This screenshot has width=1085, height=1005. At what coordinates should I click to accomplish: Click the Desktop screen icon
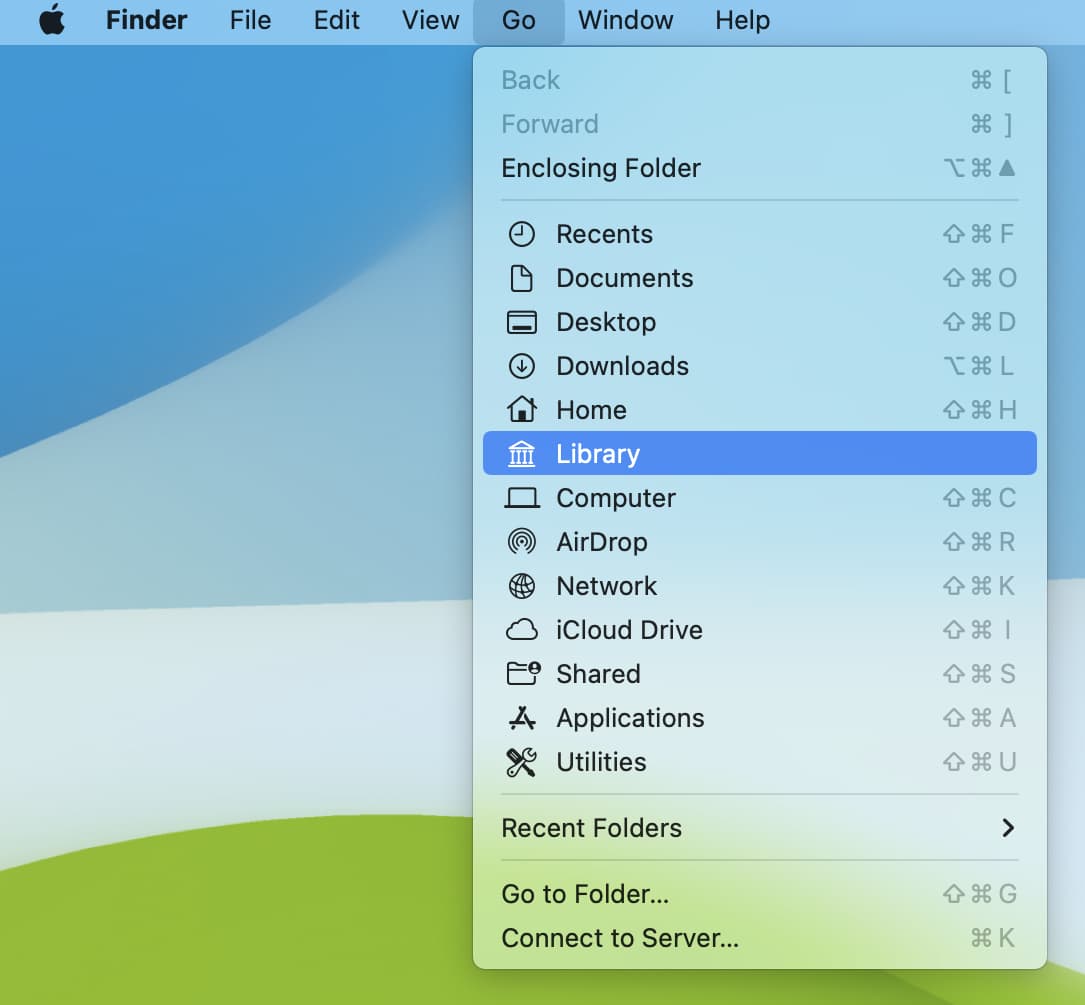[x=521, y=322]
